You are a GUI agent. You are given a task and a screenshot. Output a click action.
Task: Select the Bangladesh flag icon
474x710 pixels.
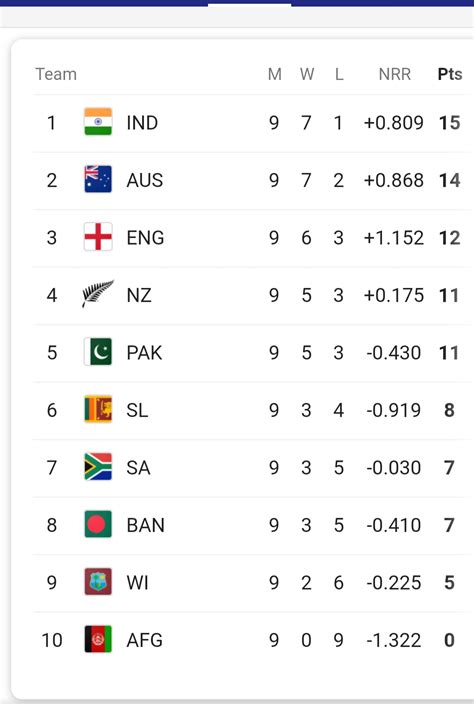coord(98,524)
